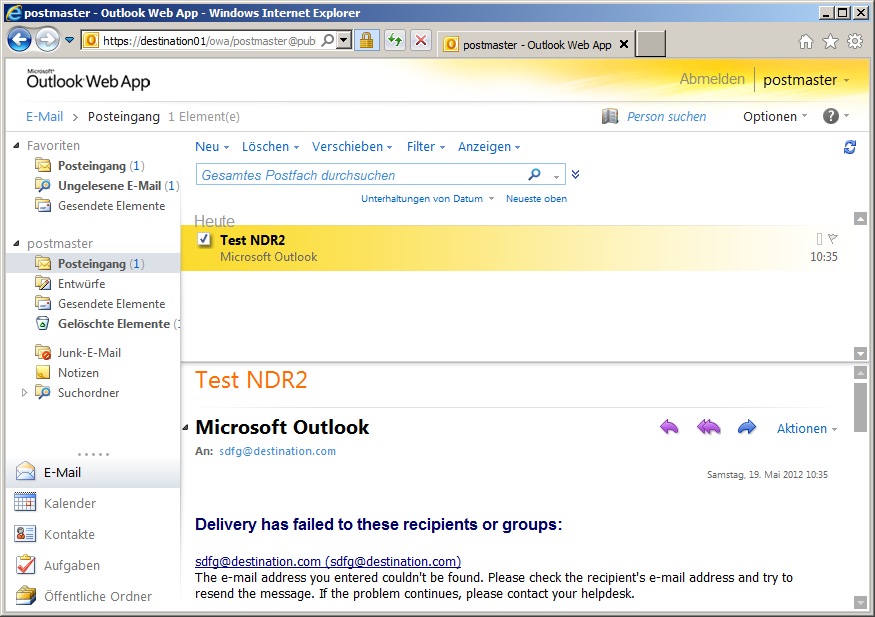This screenshot has width=875, height=617.
Task: Collapse the Microsoft Outlook sender header
Action: 186,428
